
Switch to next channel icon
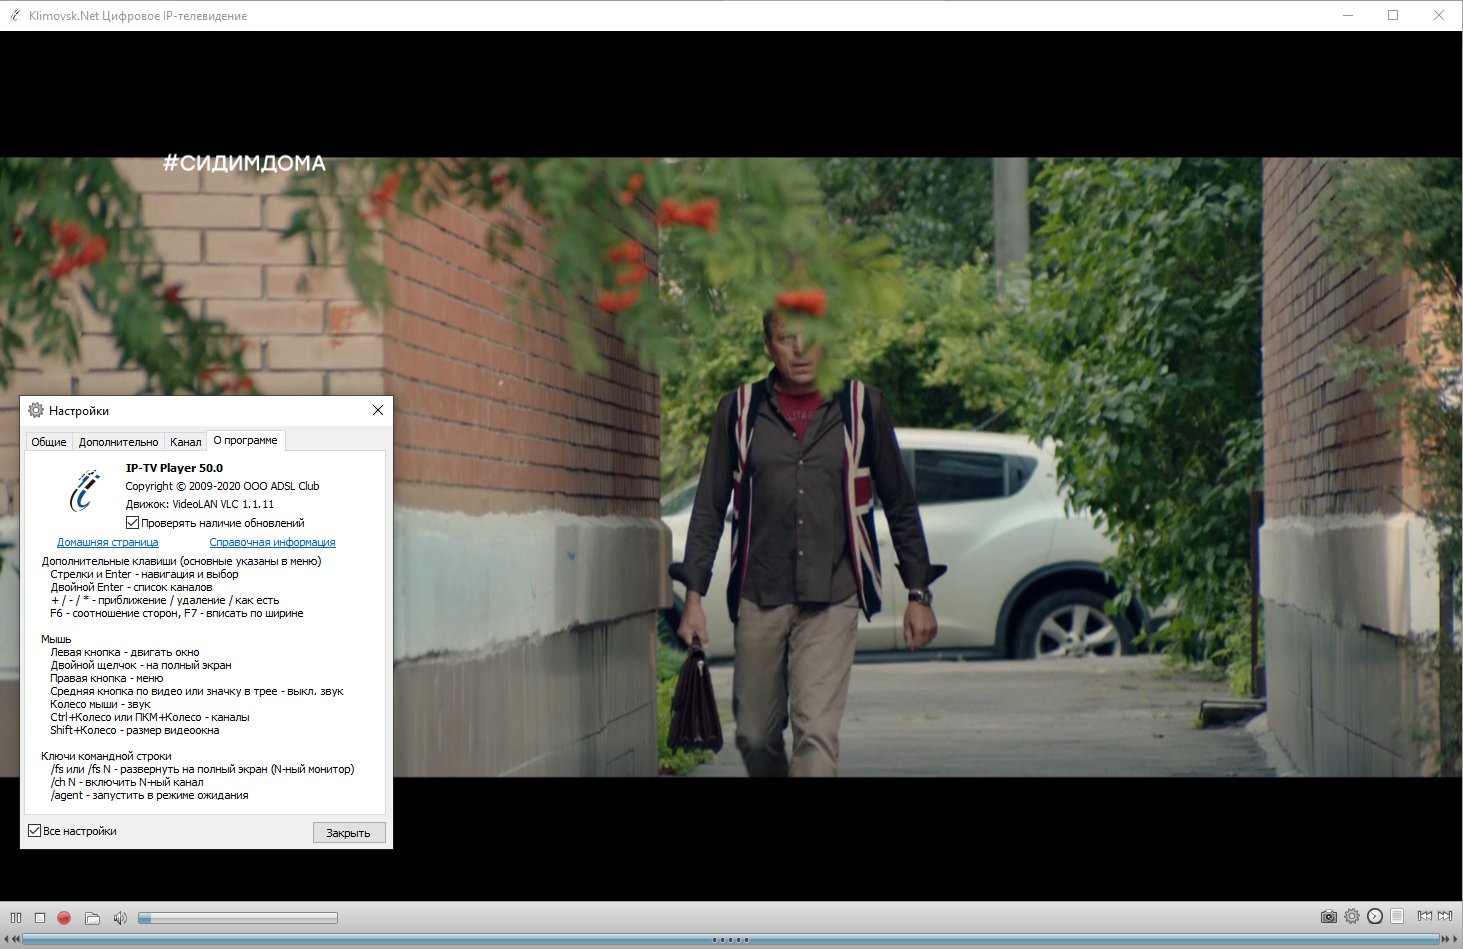click(1445, 916)
